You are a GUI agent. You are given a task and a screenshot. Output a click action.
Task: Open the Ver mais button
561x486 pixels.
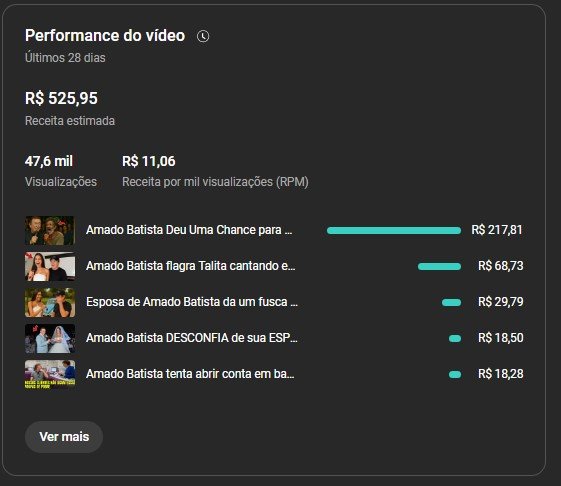click(x=64, y=437)
